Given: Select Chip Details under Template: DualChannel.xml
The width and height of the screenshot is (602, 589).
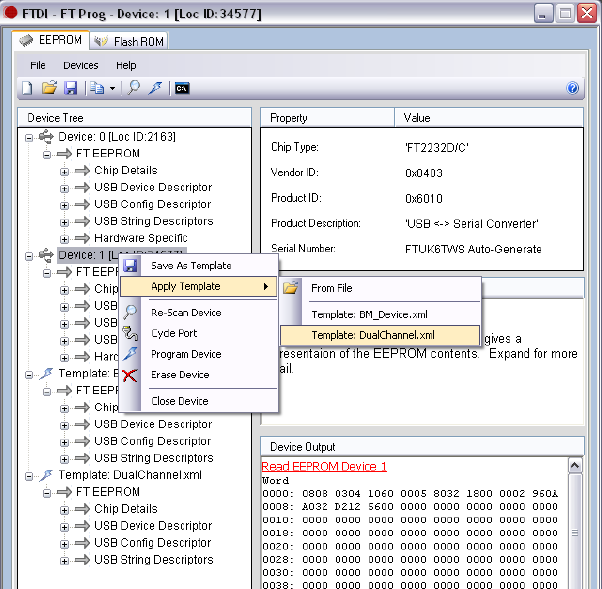Looking at the screenshot, I should tap(126, 509).
